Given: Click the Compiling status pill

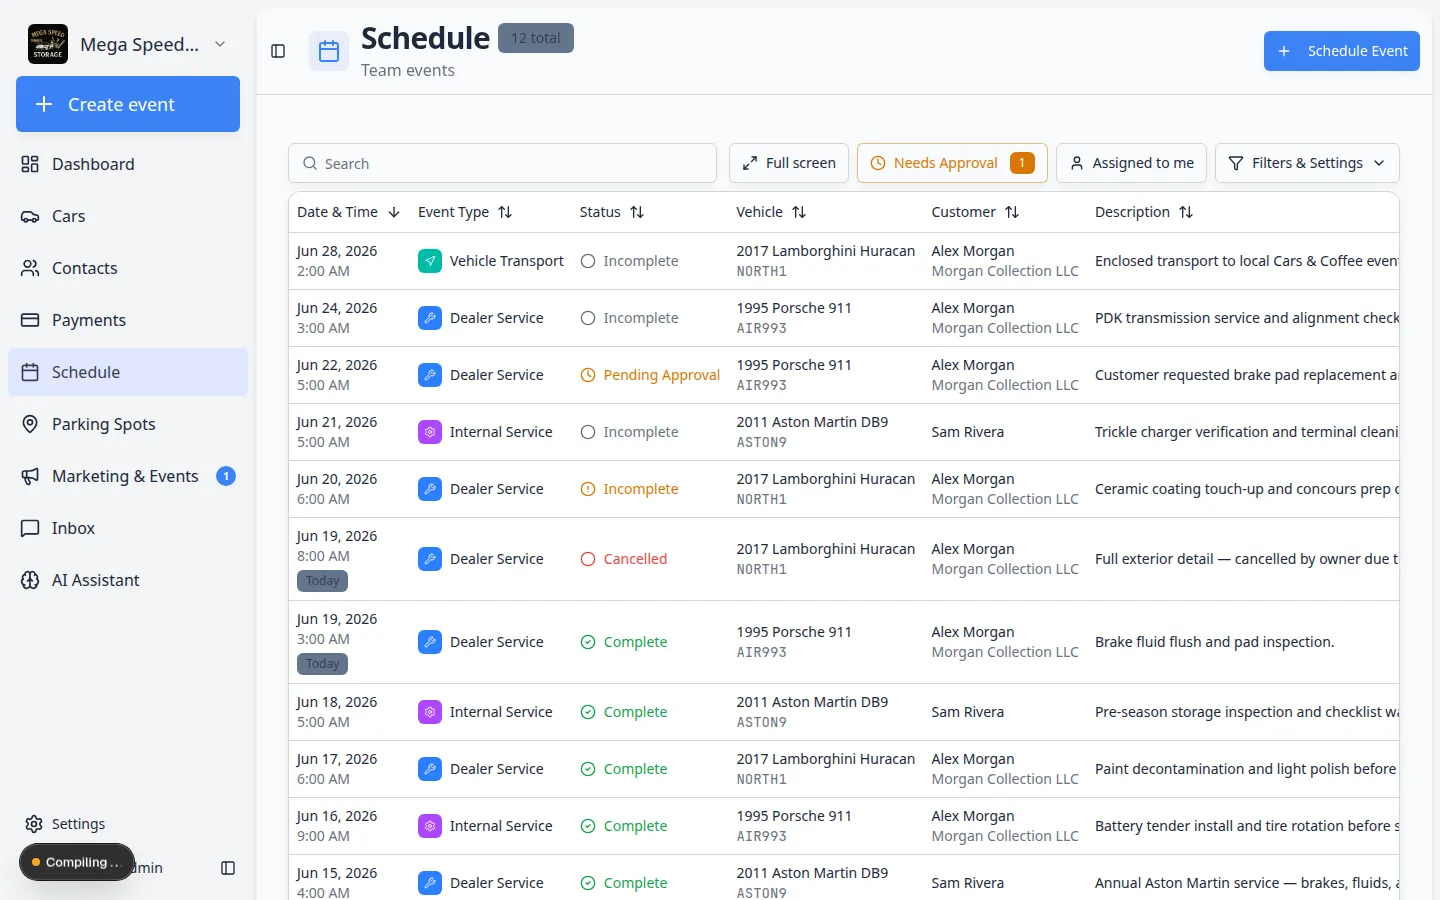Looking at the screenshot, I should pos(76,862).
